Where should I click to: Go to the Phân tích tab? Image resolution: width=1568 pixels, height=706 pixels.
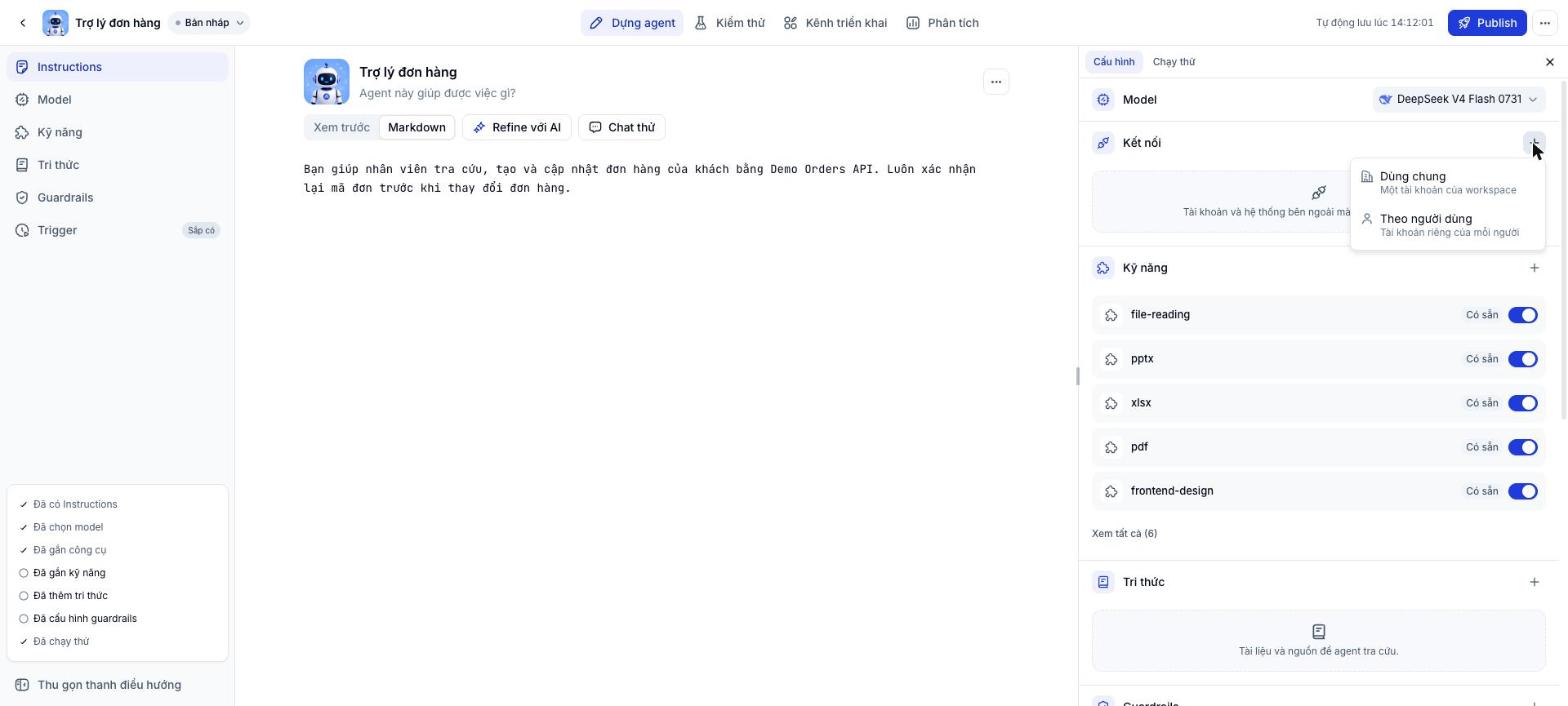click(942, 23)
